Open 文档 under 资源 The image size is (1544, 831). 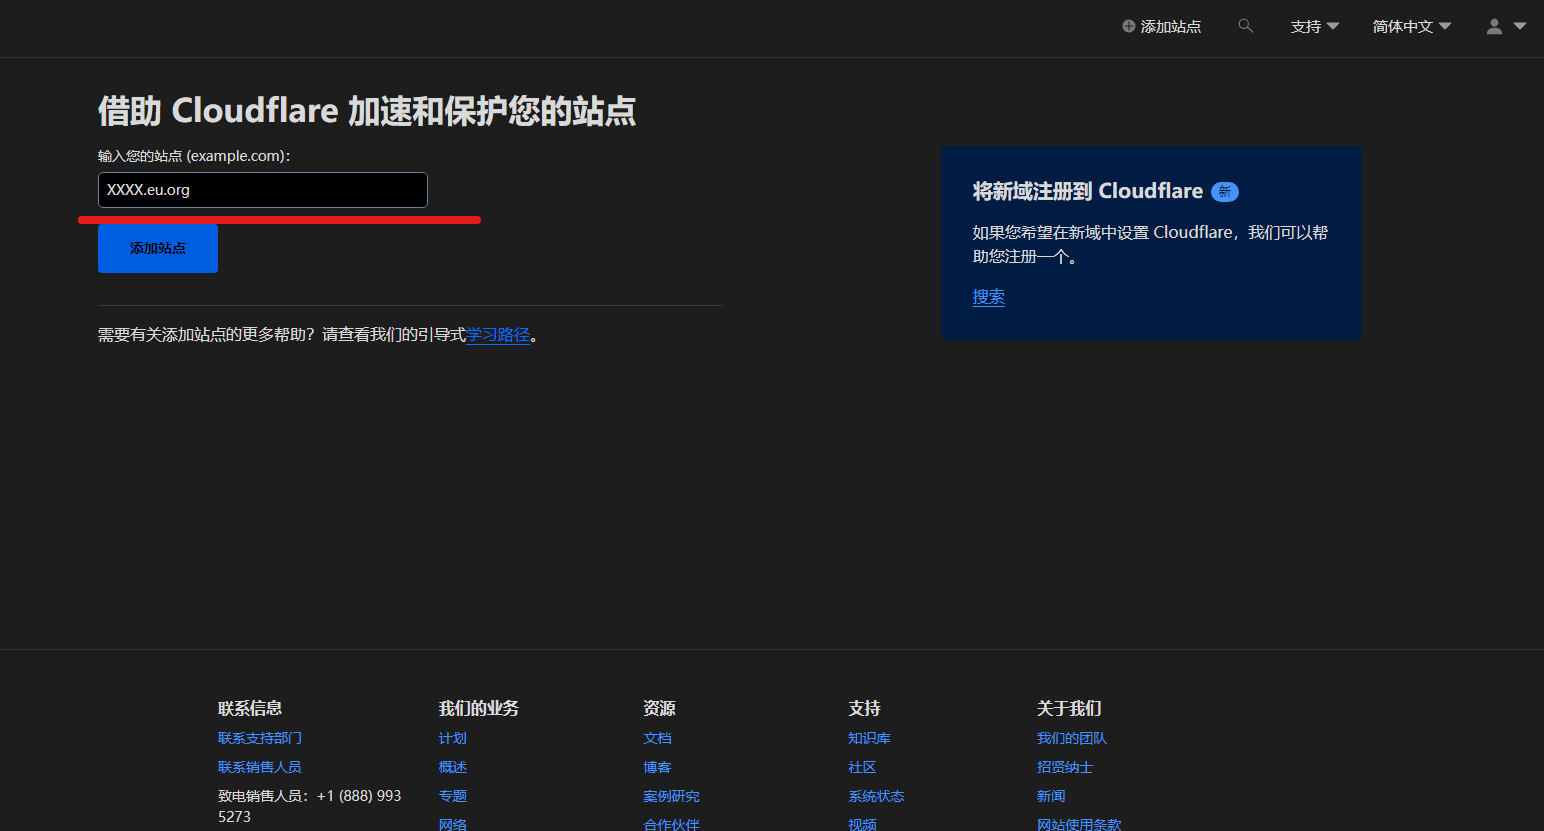(657, 738)
